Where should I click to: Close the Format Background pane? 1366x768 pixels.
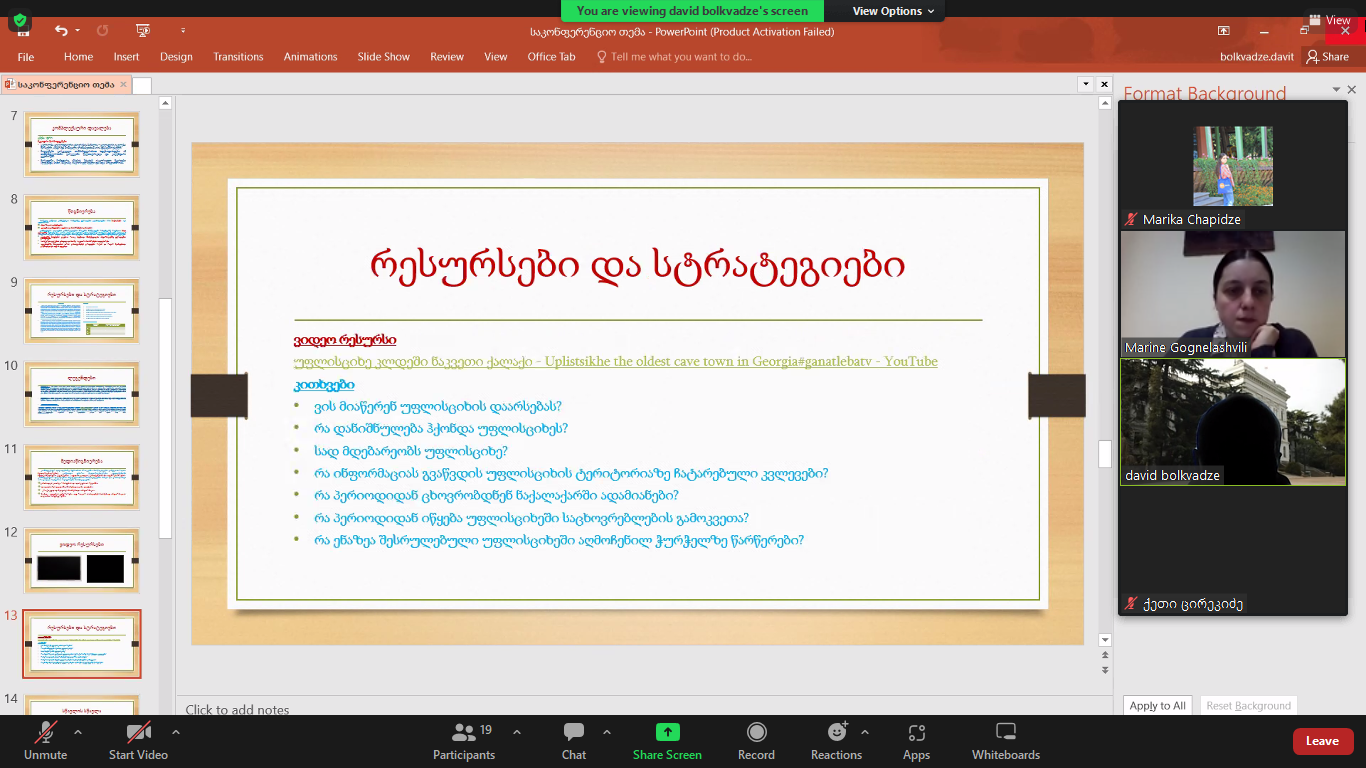click(x=1352, y=90)
